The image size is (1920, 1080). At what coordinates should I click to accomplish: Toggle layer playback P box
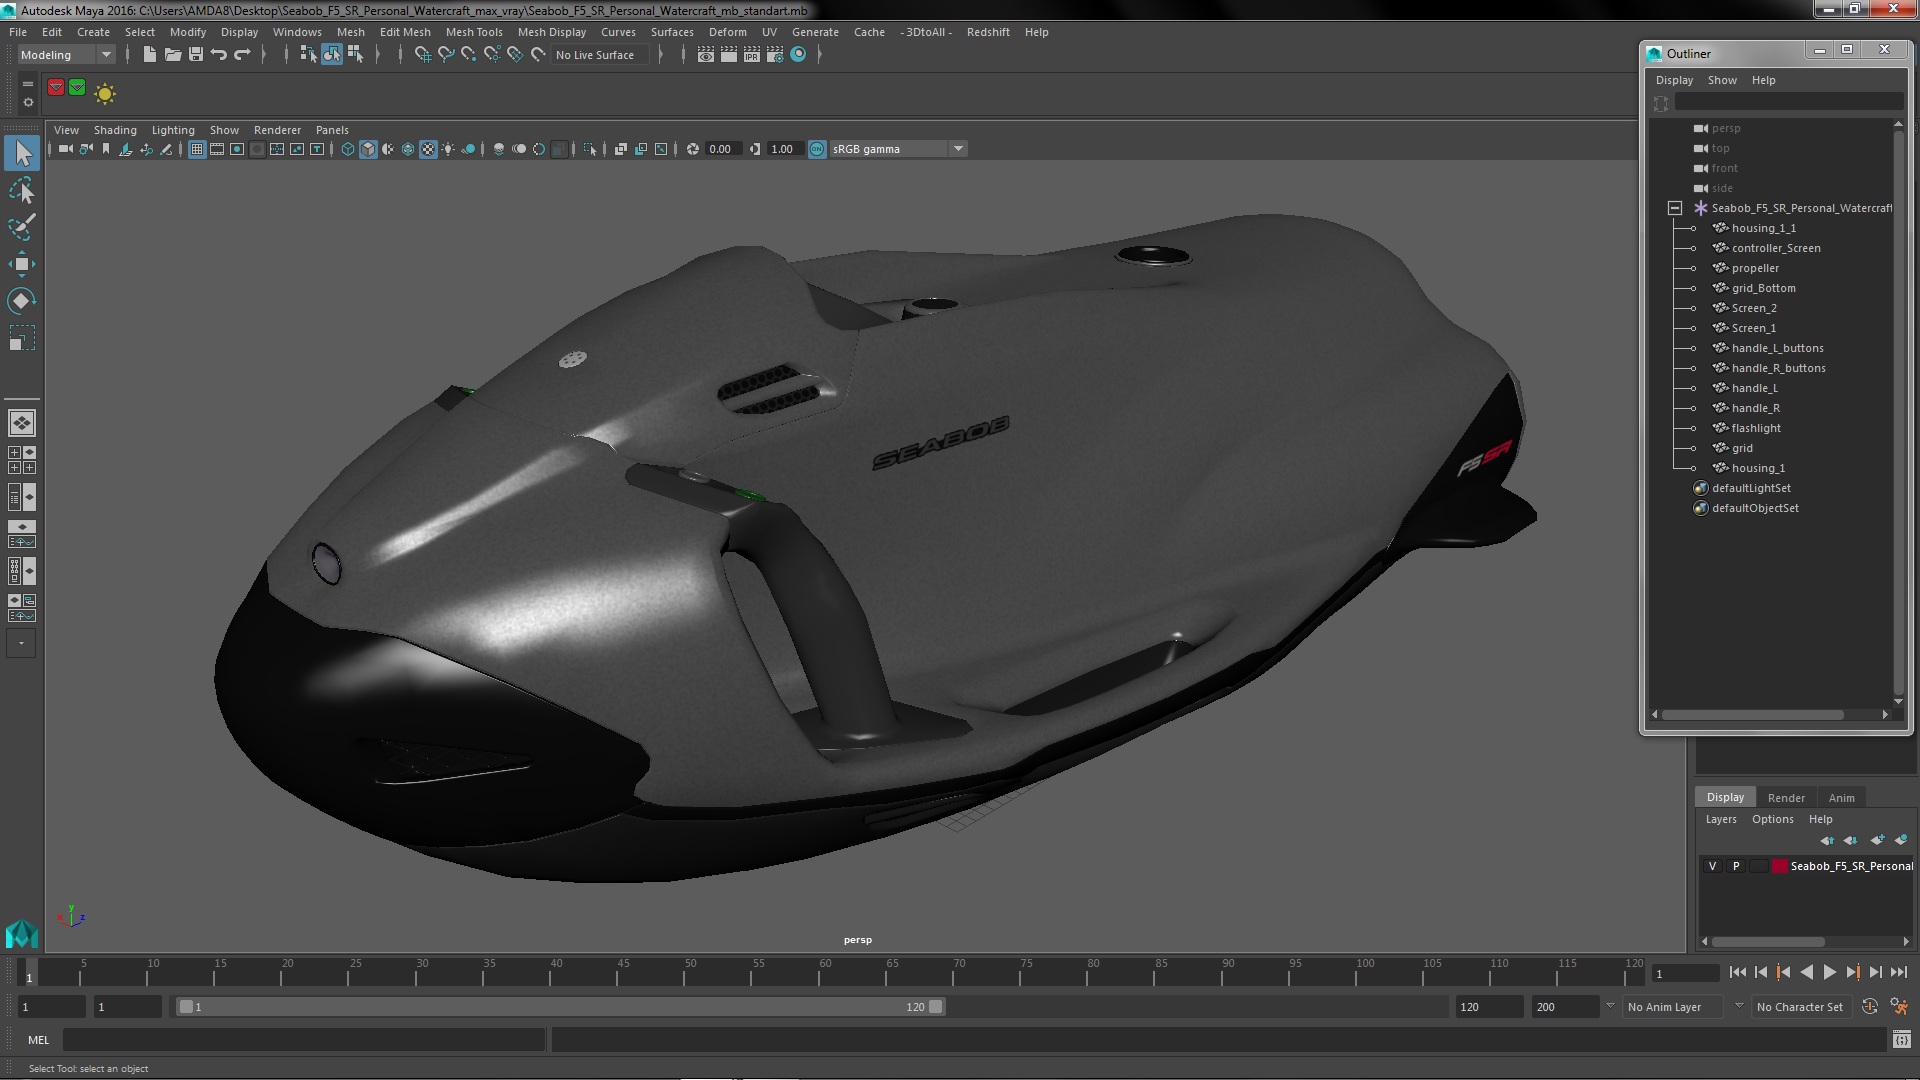(x=1736, y=866)
